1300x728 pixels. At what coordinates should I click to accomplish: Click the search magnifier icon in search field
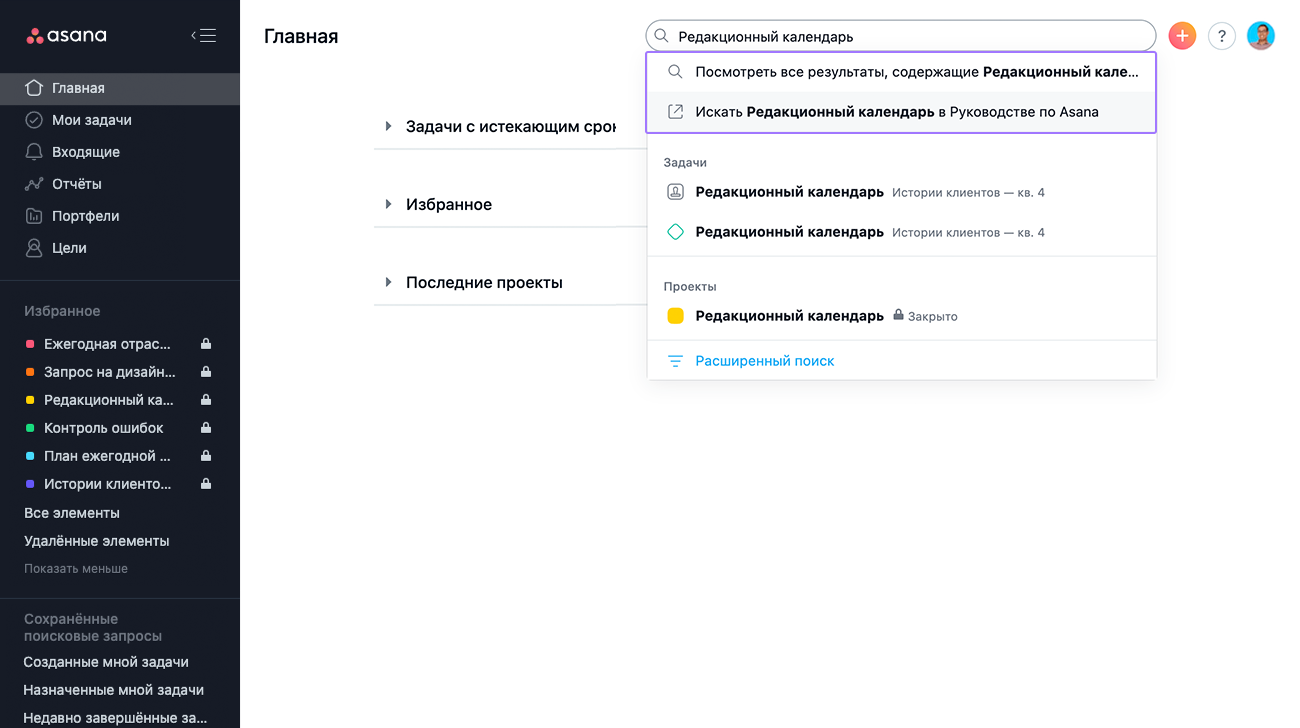pos(661,36)
